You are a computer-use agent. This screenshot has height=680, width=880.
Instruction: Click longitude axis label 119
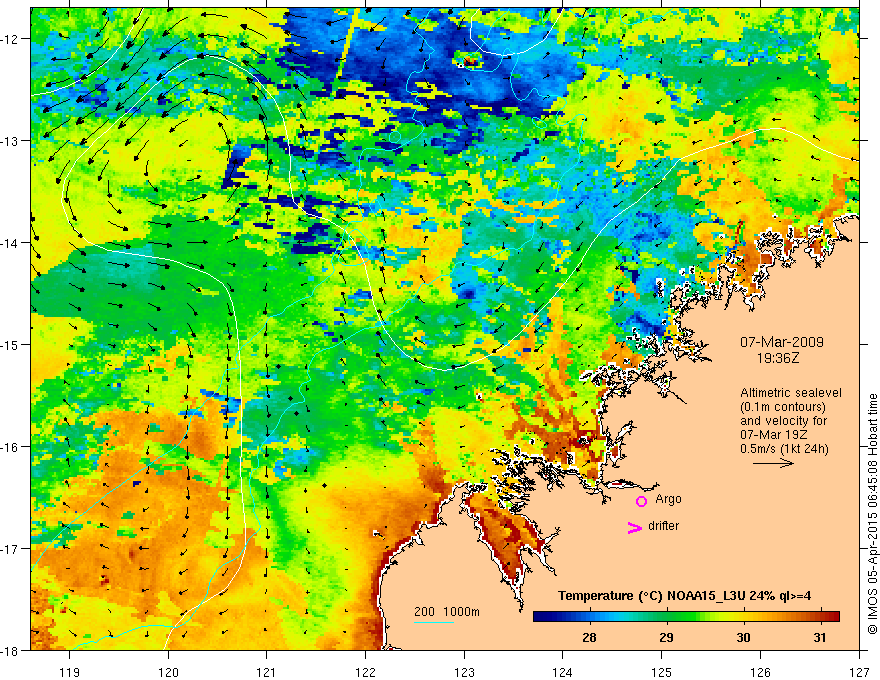point(70,672)
